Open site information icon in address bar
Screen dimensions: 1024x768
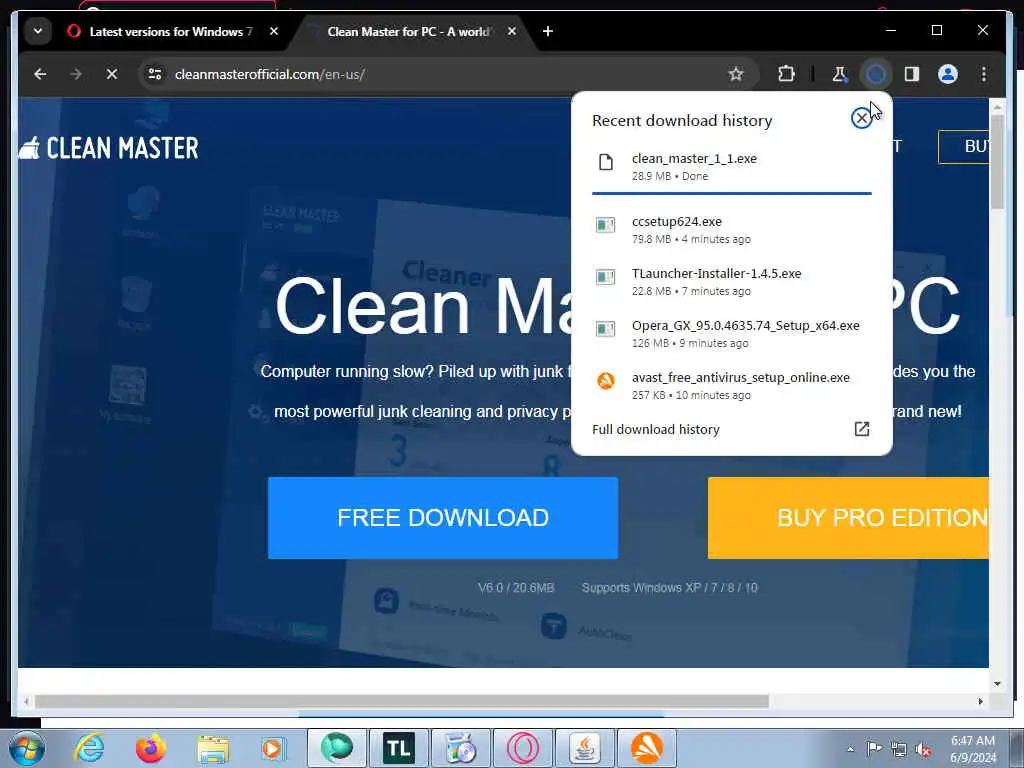[155, 74]
